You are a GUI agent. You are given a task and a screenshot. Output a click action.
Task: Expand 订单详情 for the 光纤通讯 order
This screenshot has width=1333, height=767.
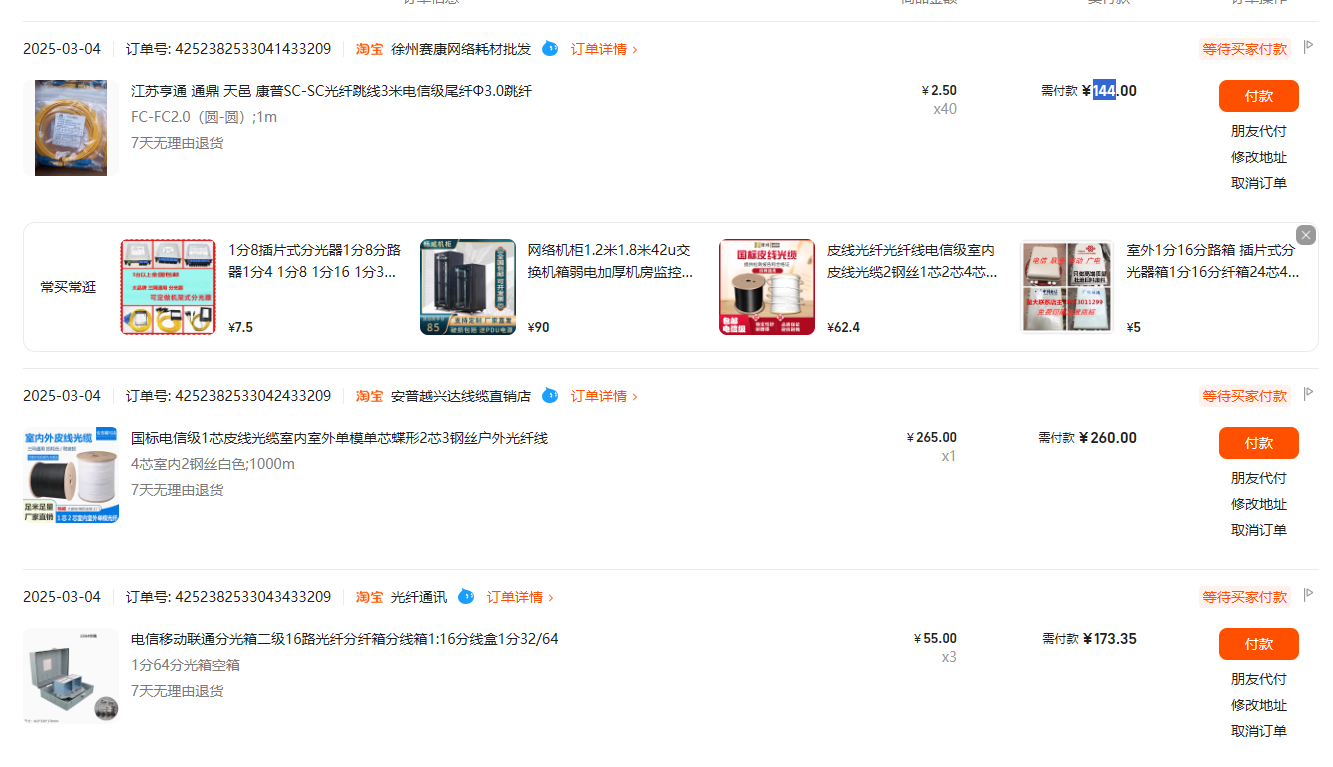click(520, 597)
